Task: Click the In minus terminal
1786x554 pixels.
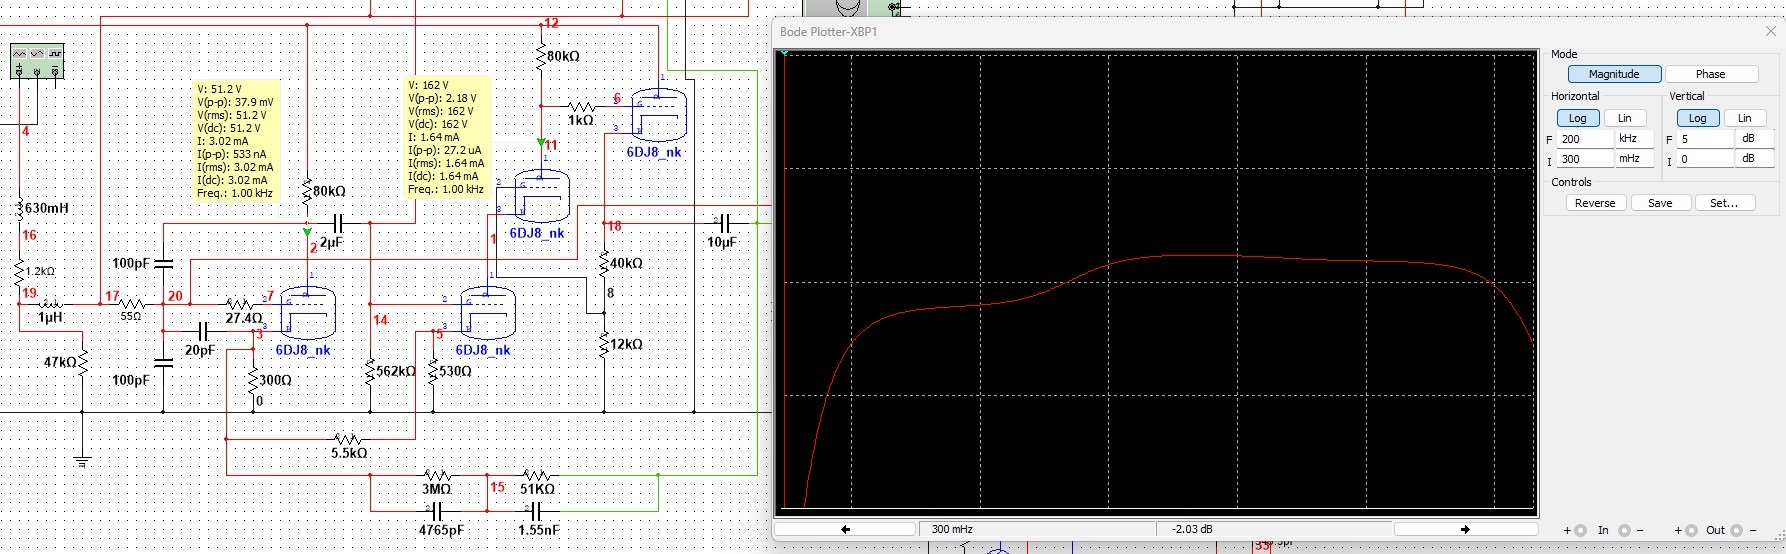Action: [1624, 530]
